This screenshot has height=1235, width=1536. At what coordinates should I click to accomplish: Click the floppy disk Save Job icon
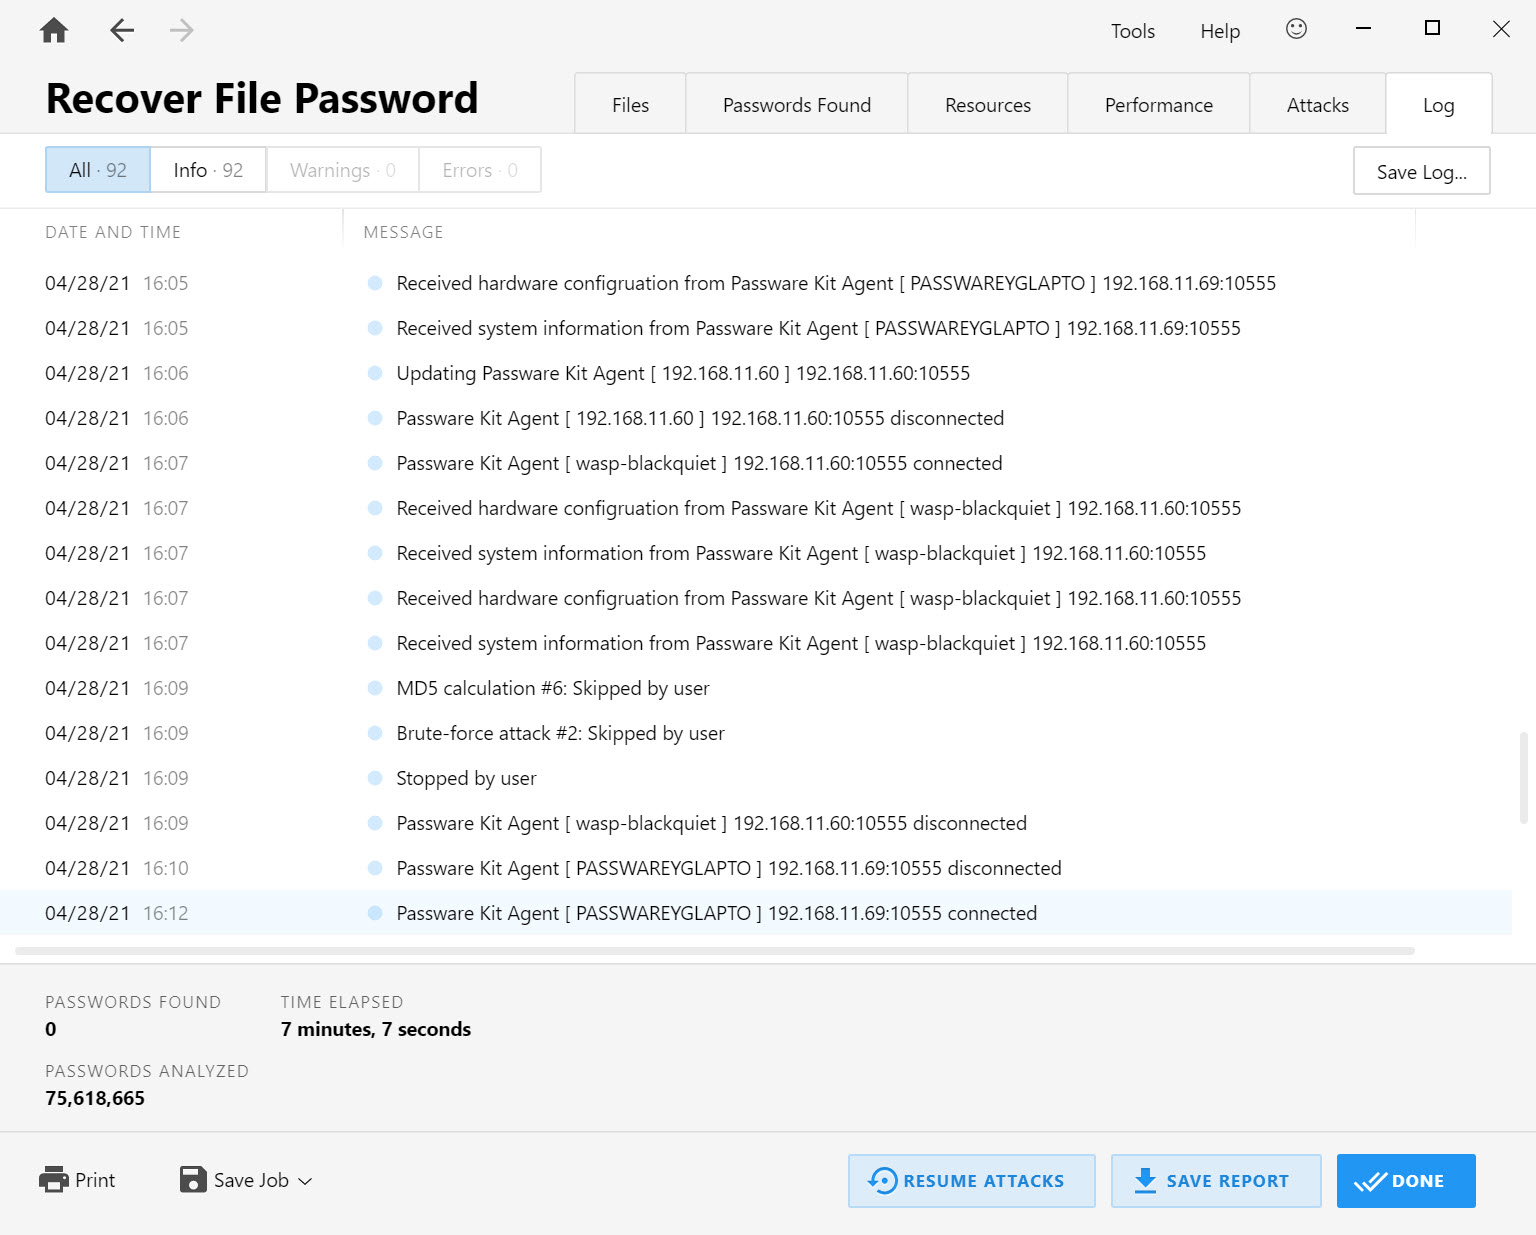coord(193,1180)
